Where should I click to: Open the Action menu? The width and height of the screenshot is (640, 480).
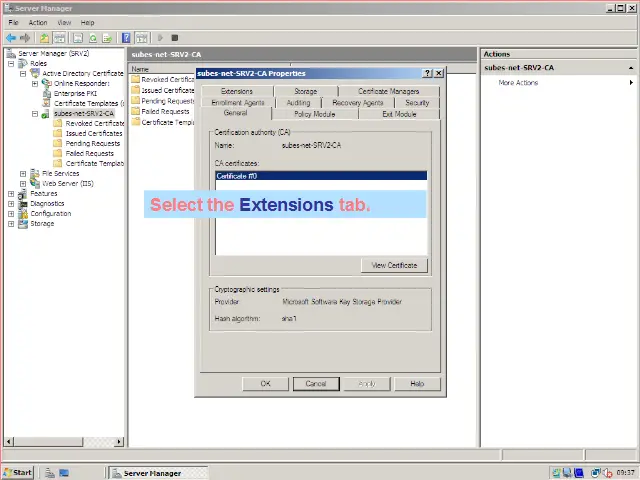37,22
